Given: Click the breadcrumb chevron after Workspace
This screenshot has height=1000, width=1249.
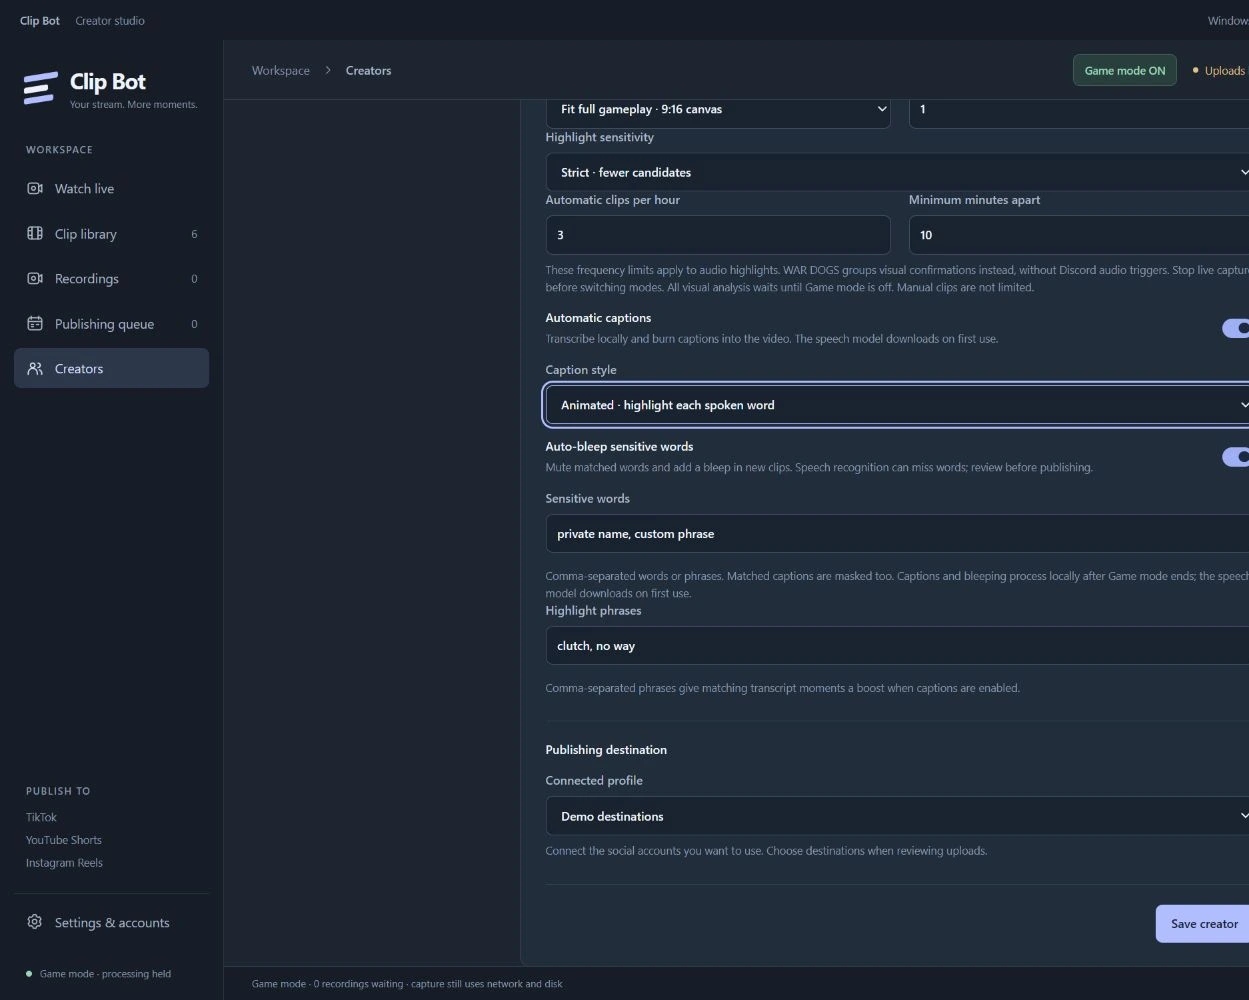Looking at the screenshot, I should (328, 70).
